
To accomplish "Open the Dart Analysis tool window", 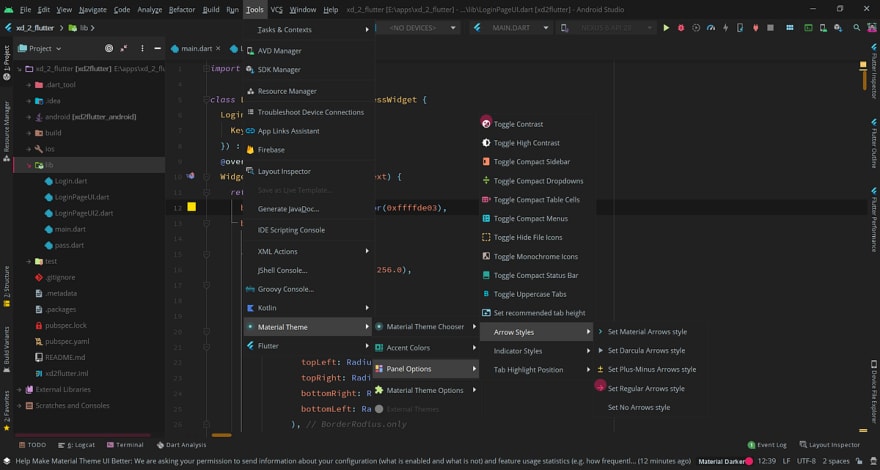I will click(x=181, y=445).
